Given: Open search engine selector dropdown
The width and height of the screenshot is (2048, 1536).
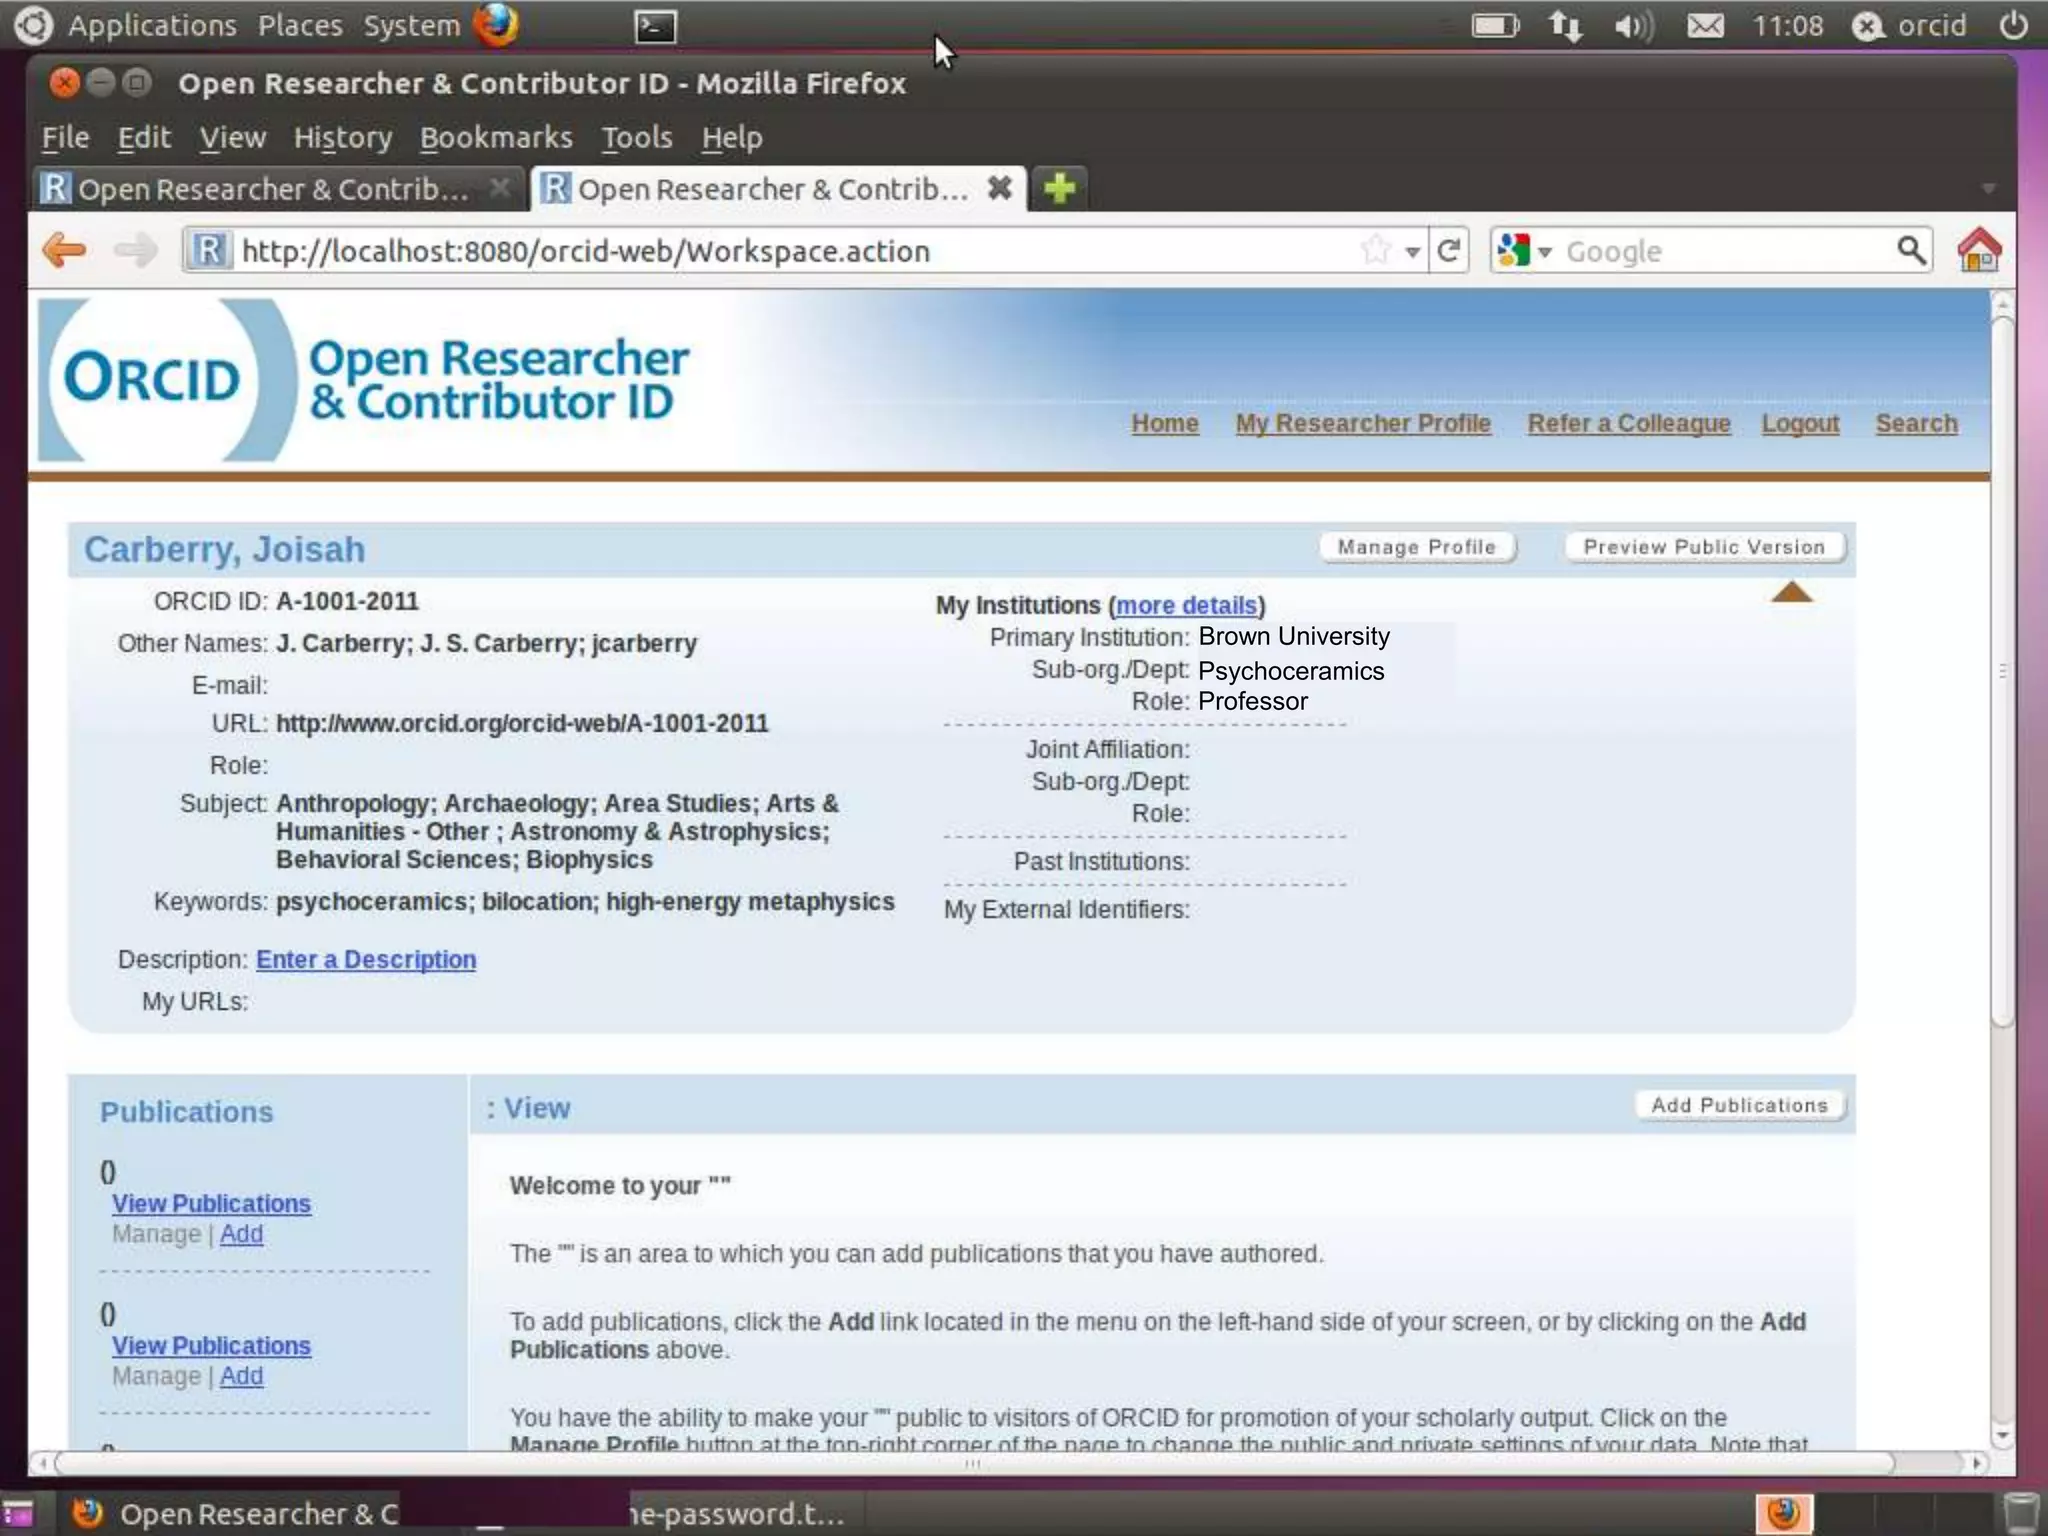Looking at the screenshot, I should point(1544,252).
